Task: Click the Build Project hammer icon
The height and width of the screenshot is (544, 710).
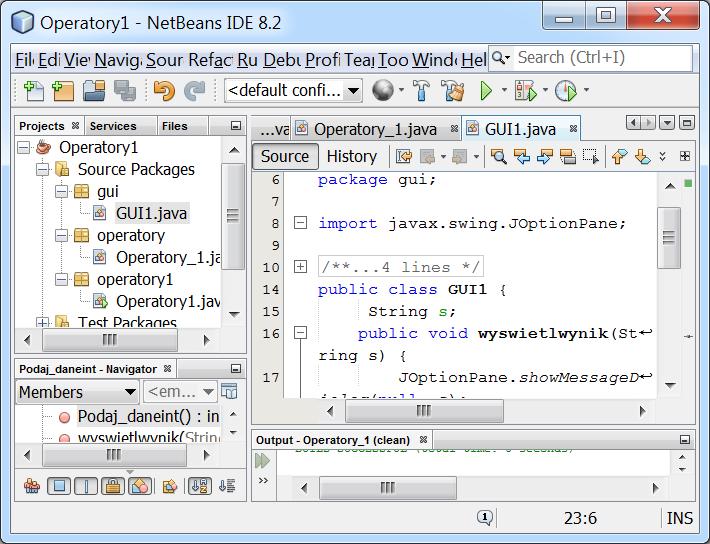Action: [421, 91]
